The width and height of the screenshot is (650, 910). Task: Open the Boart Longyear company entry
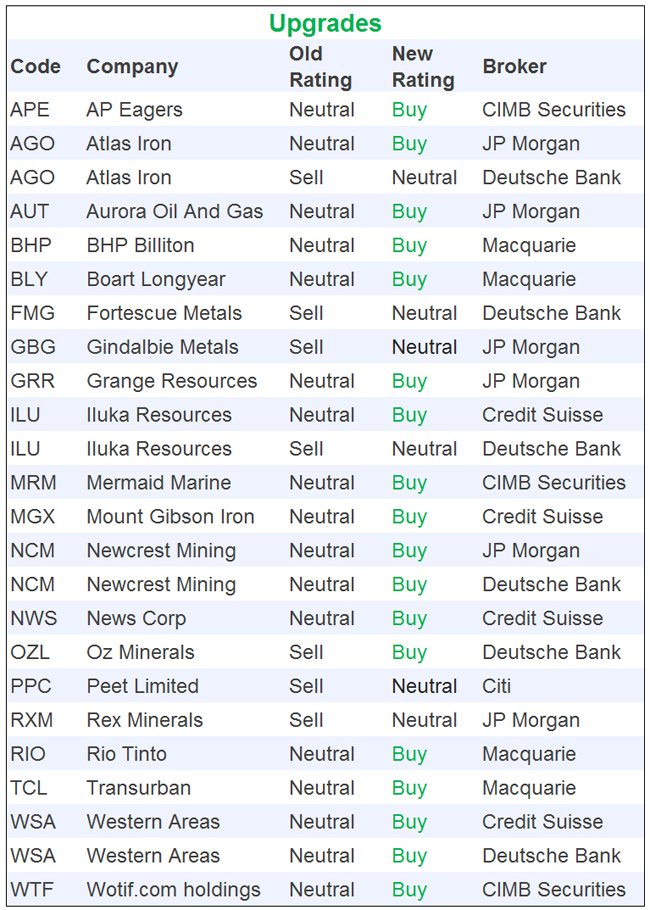155,280
